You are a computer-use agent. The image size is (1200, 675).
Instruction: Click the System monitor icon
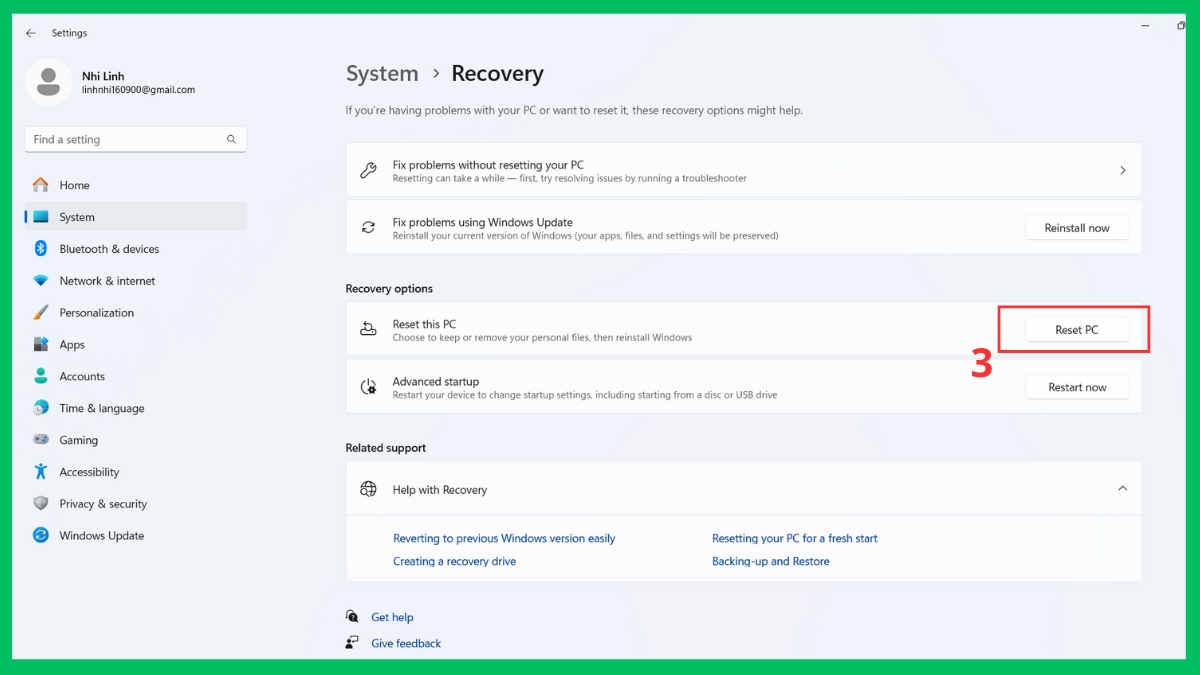(41, 217)
